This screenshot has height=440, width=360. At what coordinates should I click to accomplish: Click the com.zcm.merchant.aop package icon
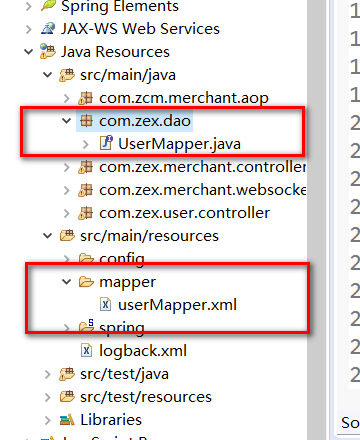click(x=85, y=99)
